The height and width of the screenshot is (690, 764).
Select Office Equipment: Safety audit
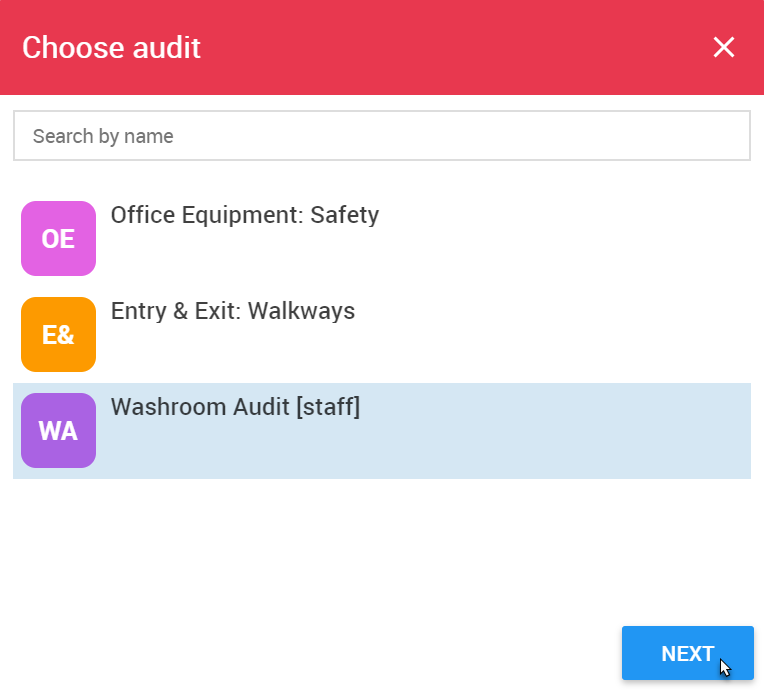[382, 238]
